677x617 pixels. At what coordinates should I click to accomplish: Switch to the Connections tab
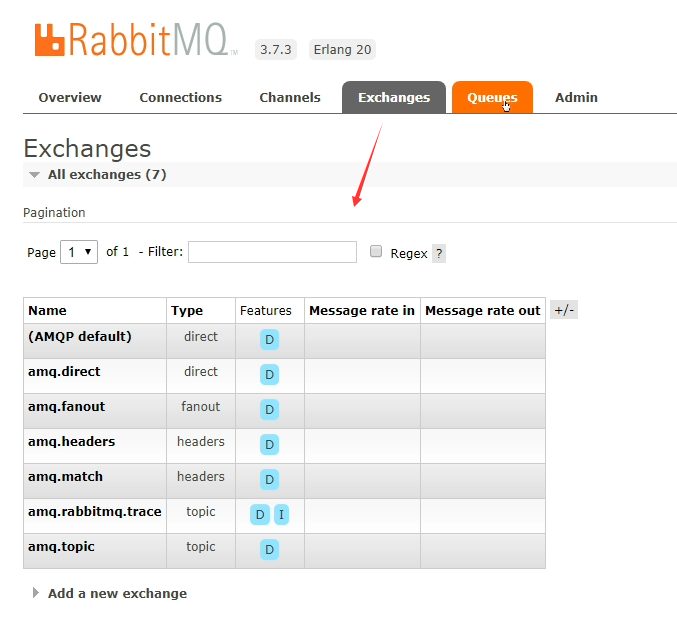pyautogui.click(x=180, y=98)
